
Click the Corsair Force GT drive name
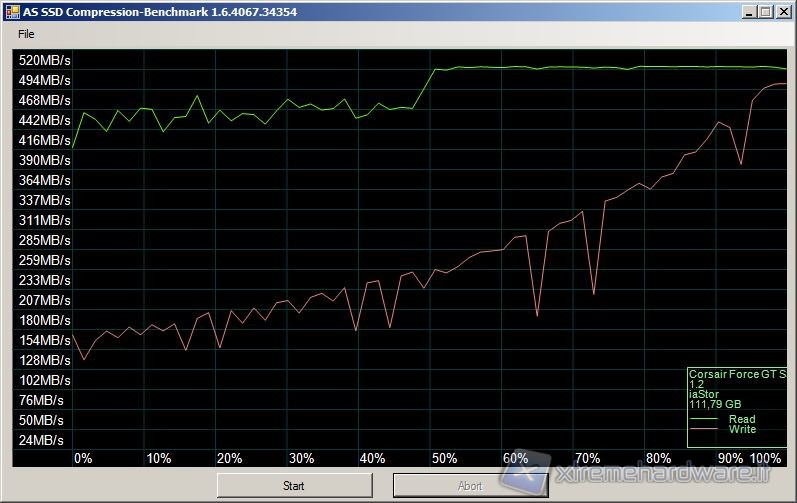pyautogui.click(x=737, y=374)
